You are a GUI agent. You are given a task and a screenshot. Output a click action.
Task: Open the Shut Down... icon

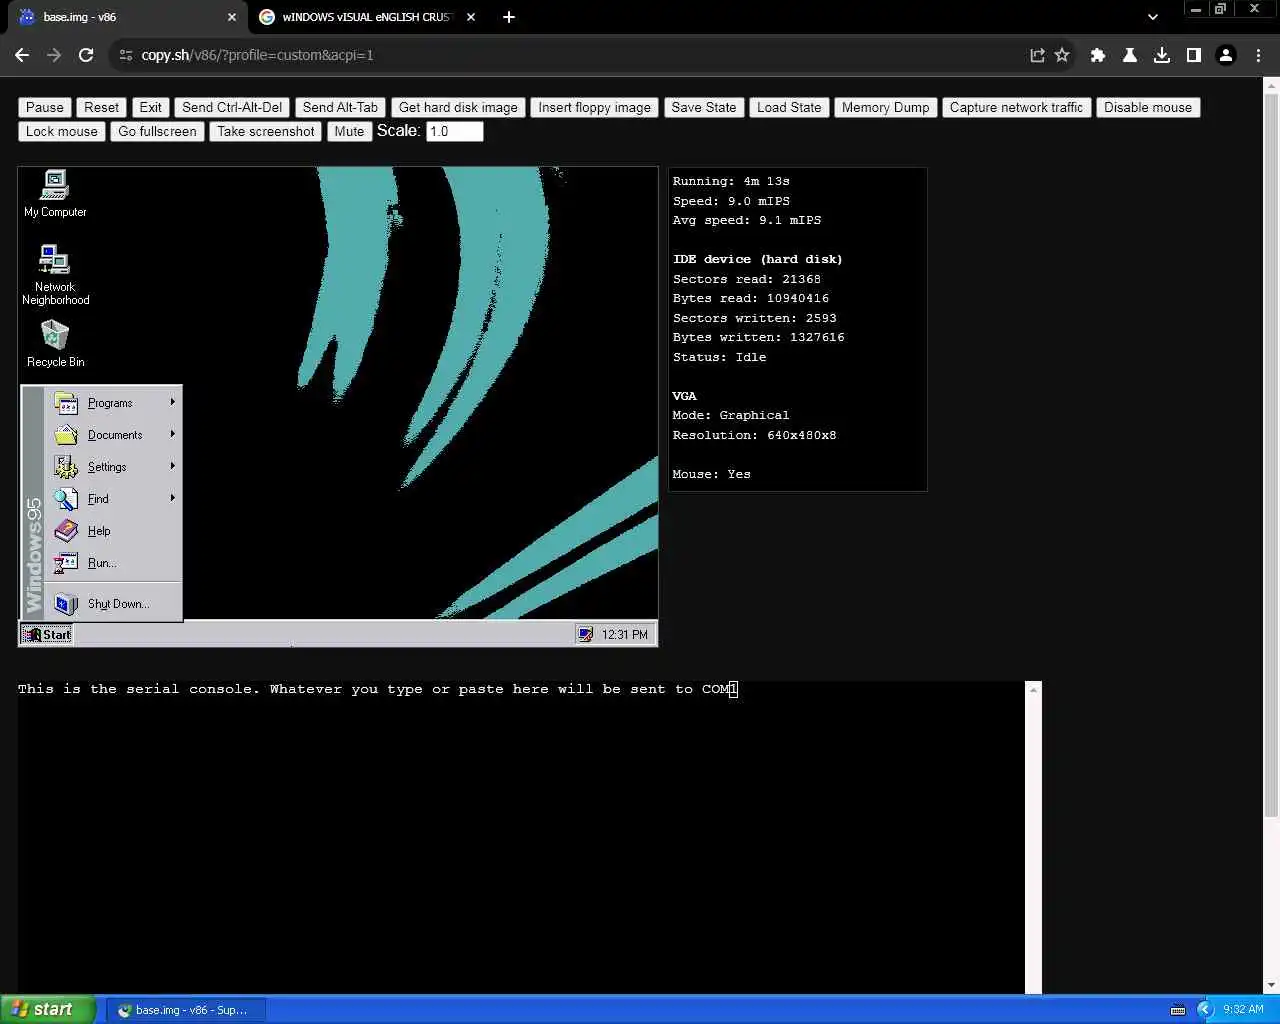pyautogui.click(x=66, y=604)
